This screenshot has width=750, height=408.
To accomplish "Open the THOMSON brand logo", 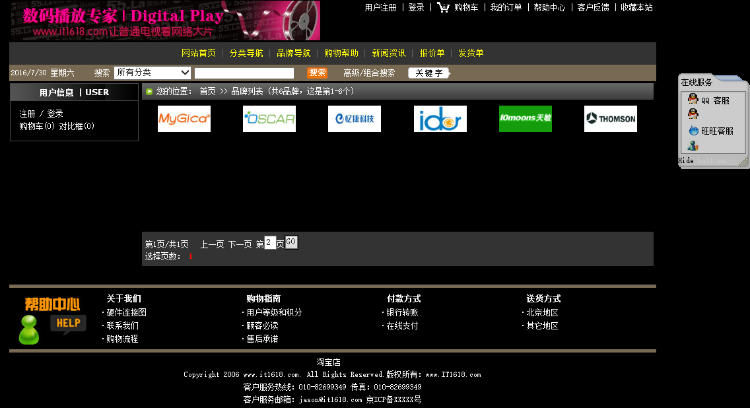I will (610, 119).
